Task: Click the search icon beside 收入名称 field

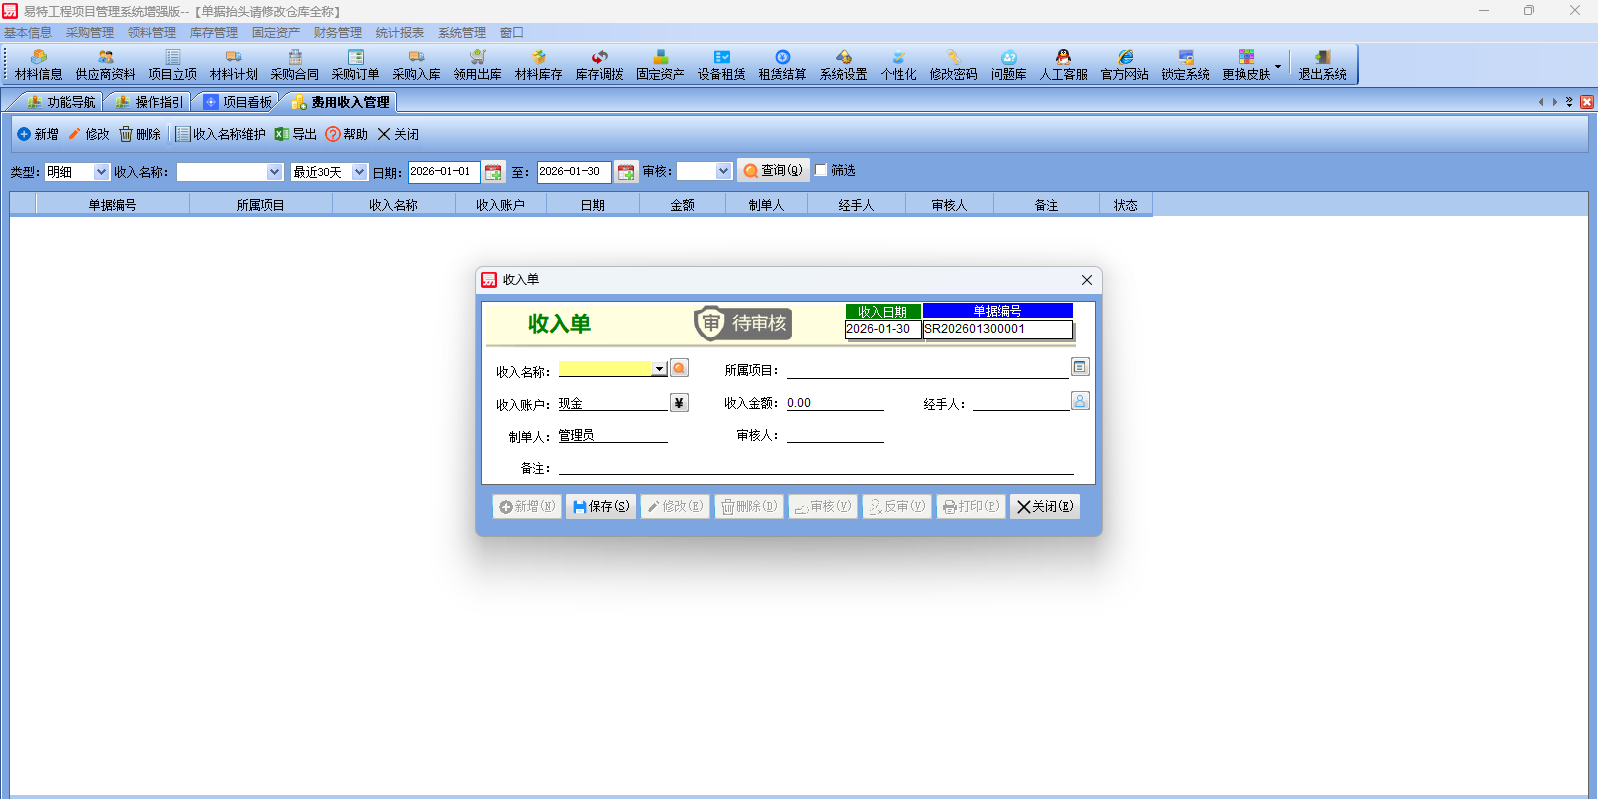Action: click(x=679, y=368)
